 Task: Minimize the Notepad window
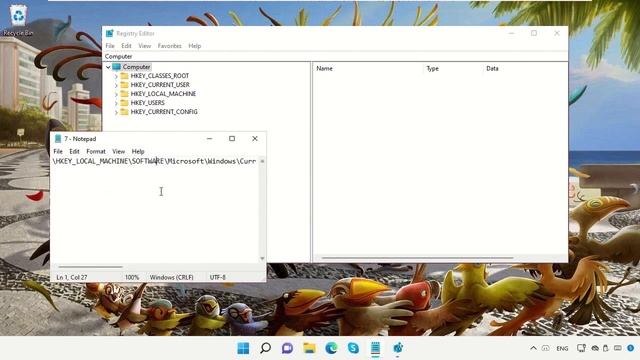click(209, 139)
